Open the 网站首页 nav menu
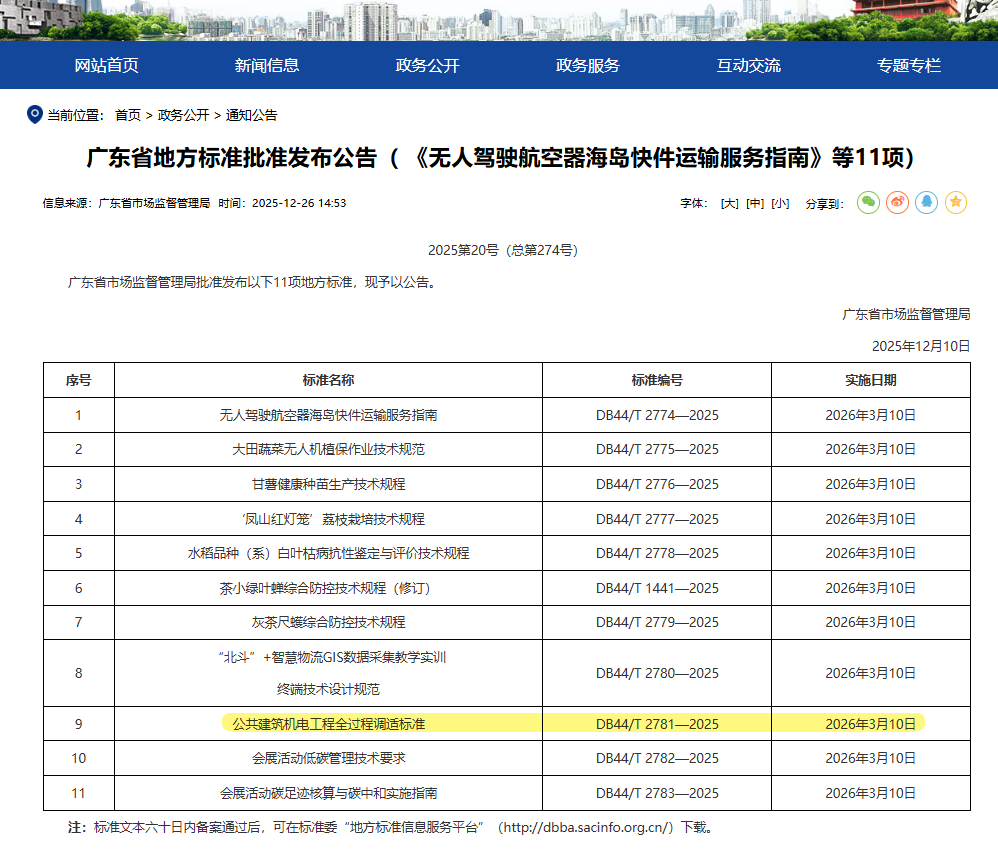Screen dimensions: 998x862 pyautogui.click(x=106, y=66)
